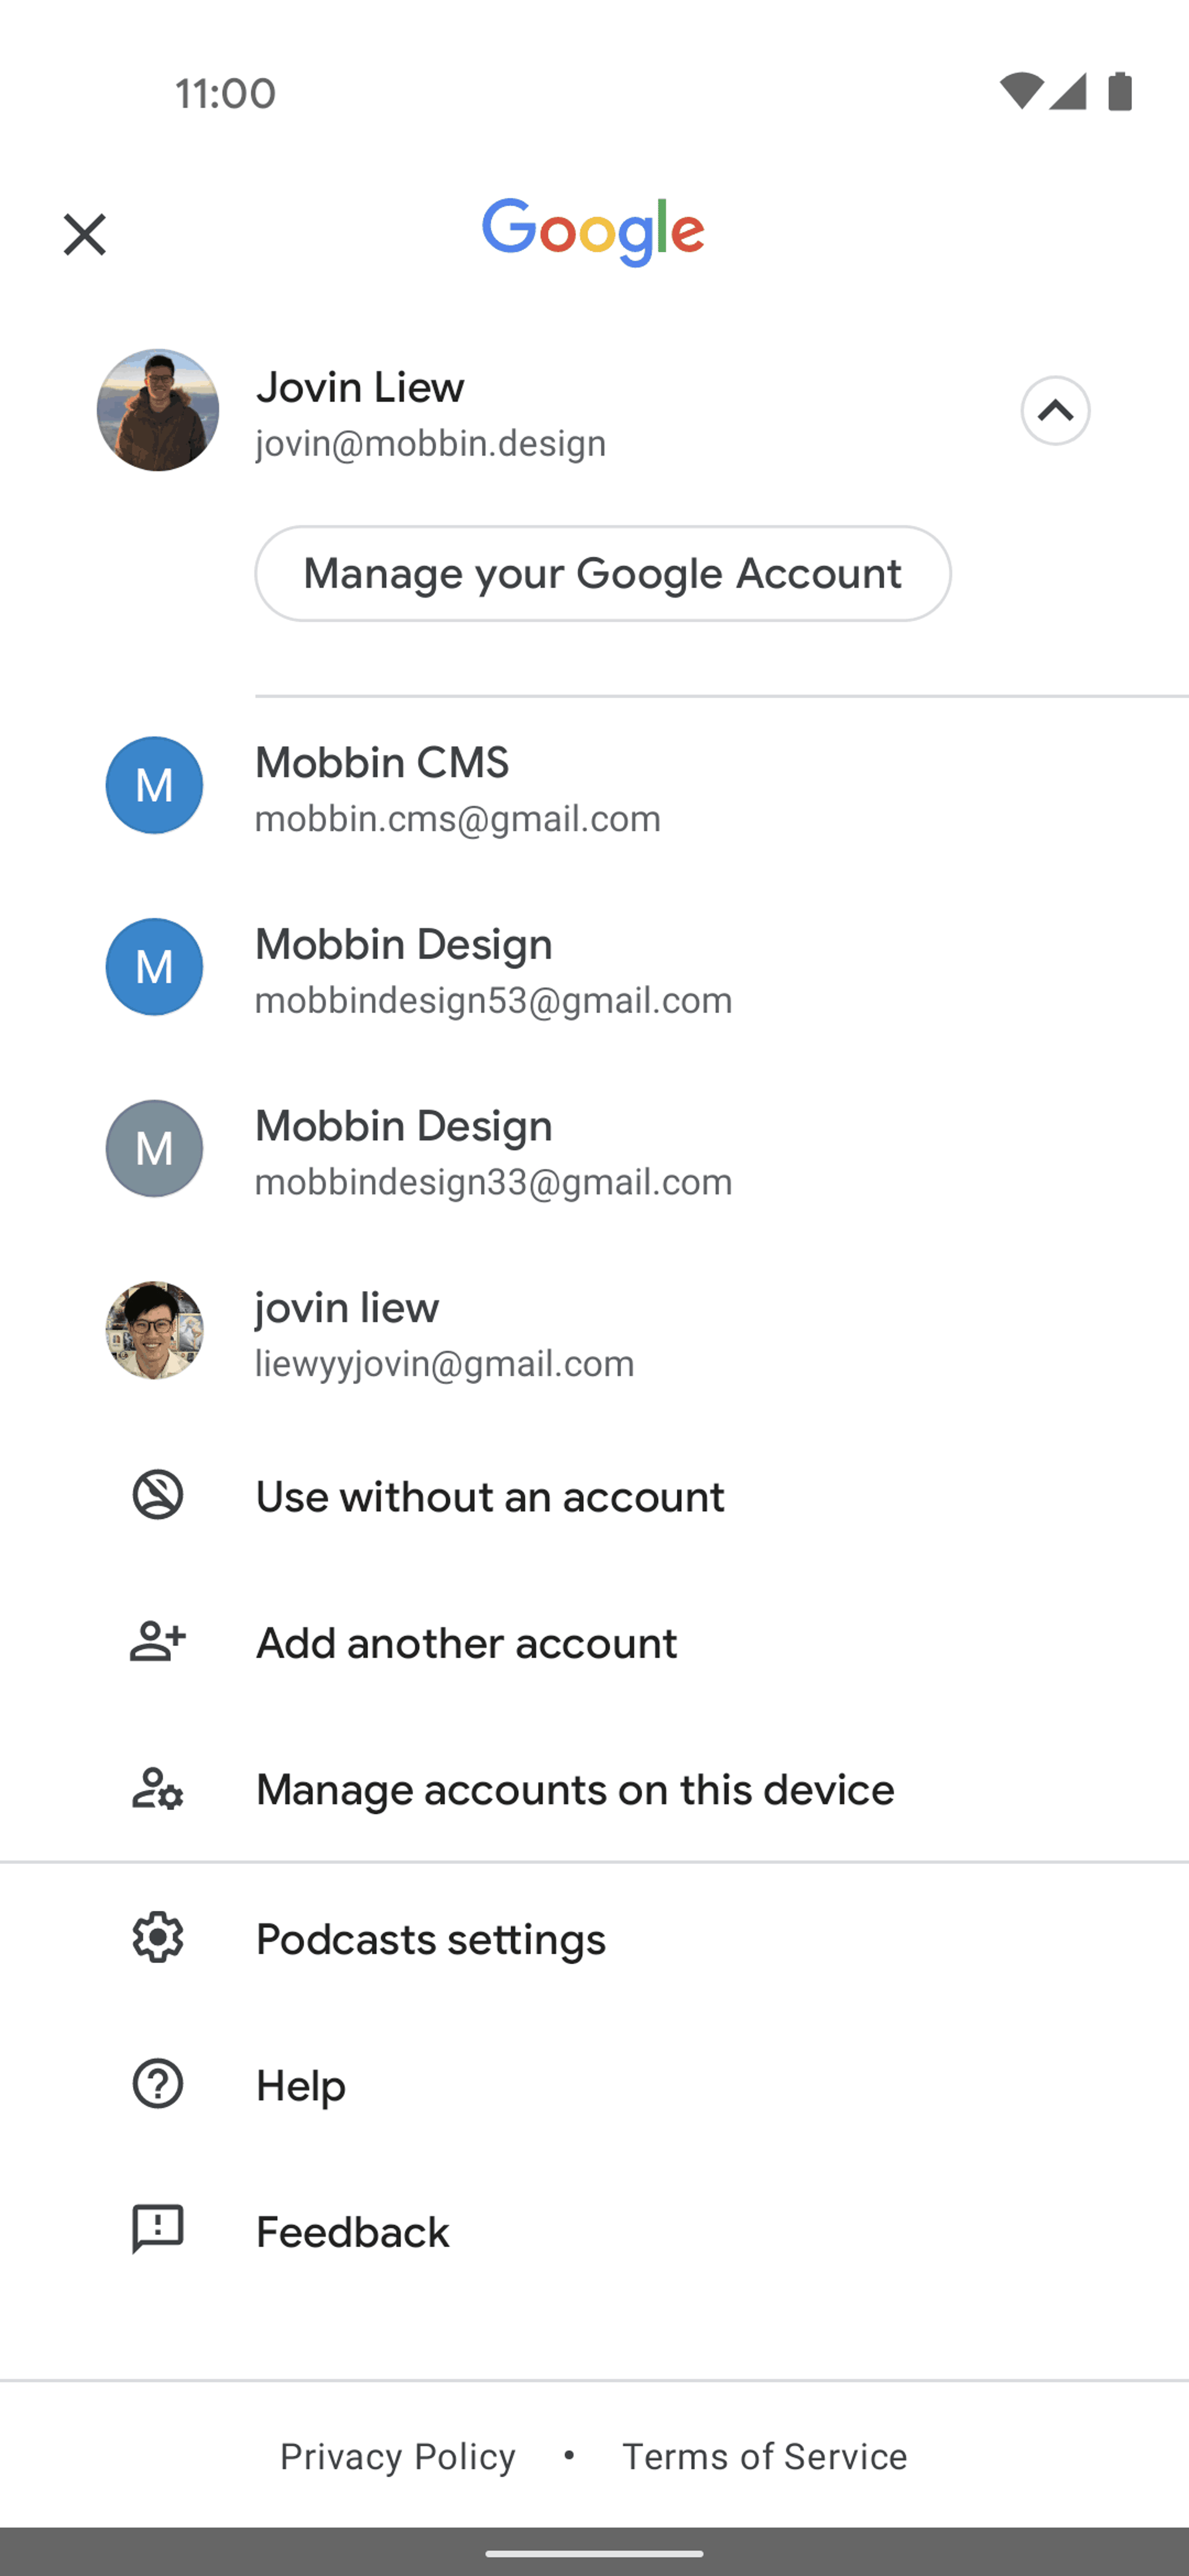The image size is (1189, 2576).
Task: Collapse the account list chevron
Action: point(1055,411)
